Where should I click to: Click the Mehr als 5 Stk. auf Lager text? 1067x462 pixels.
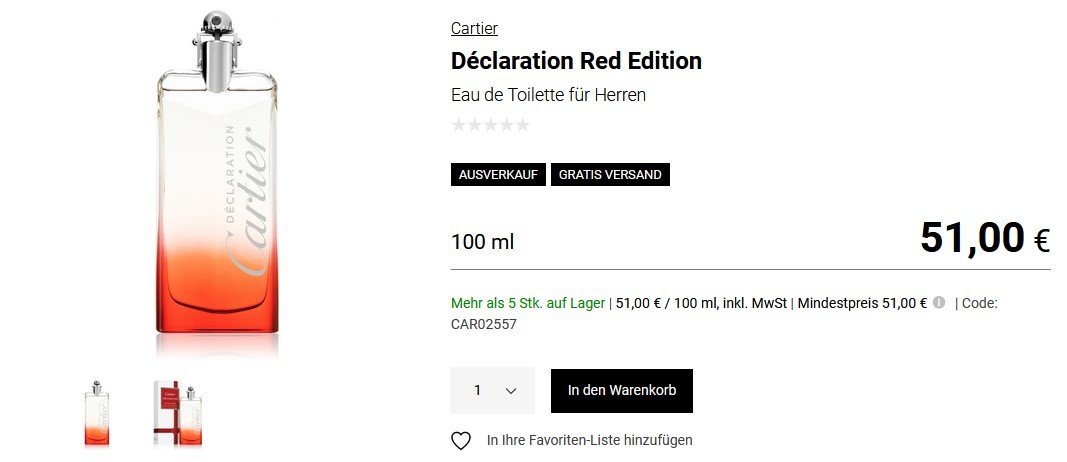point(528,302)
